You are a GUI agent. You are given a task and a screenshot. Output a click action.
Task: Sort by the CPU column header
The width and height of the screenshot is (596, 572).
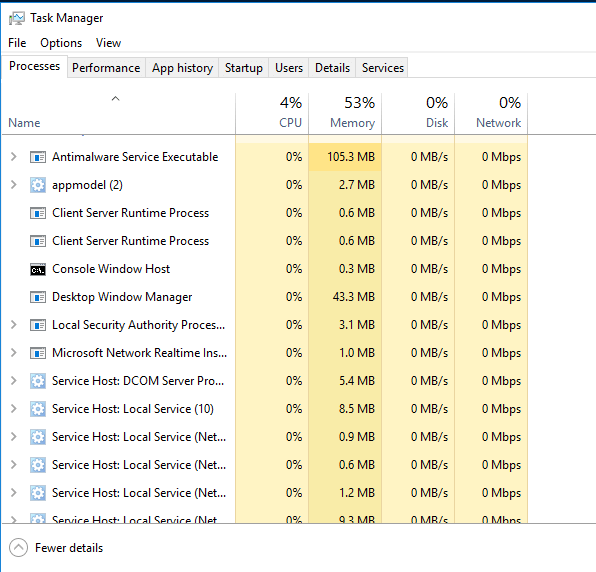coord(272,113)
